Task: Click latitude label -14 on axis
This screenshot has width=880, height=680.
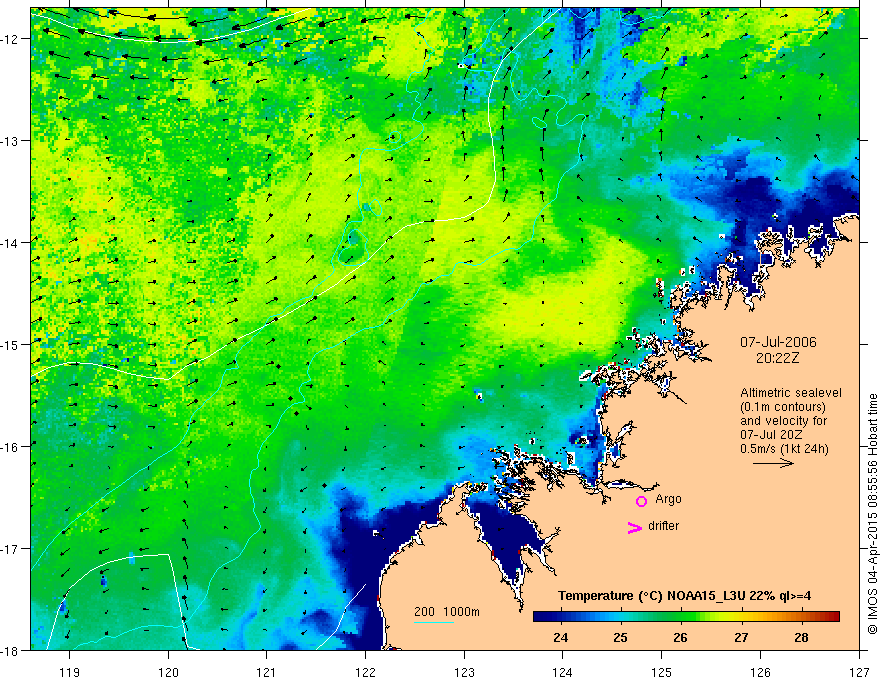Action: 11,243
